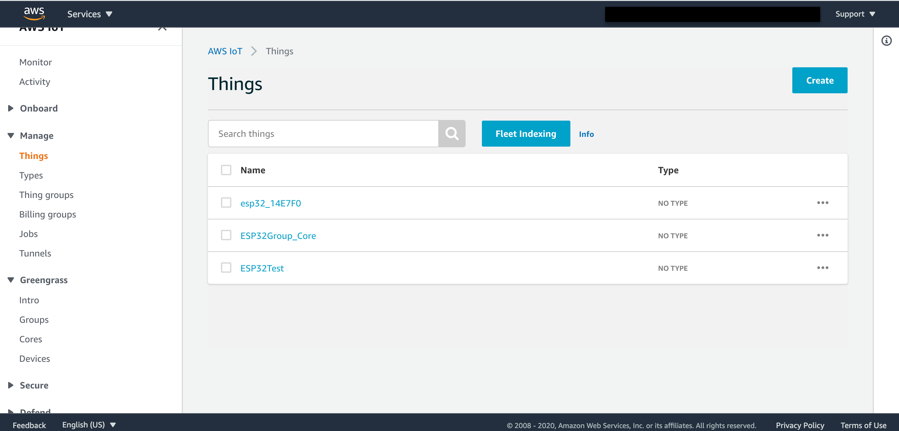This screenshot has height=431, width=899.
Task: Expand the Onboard section
Action: point(33,108)
